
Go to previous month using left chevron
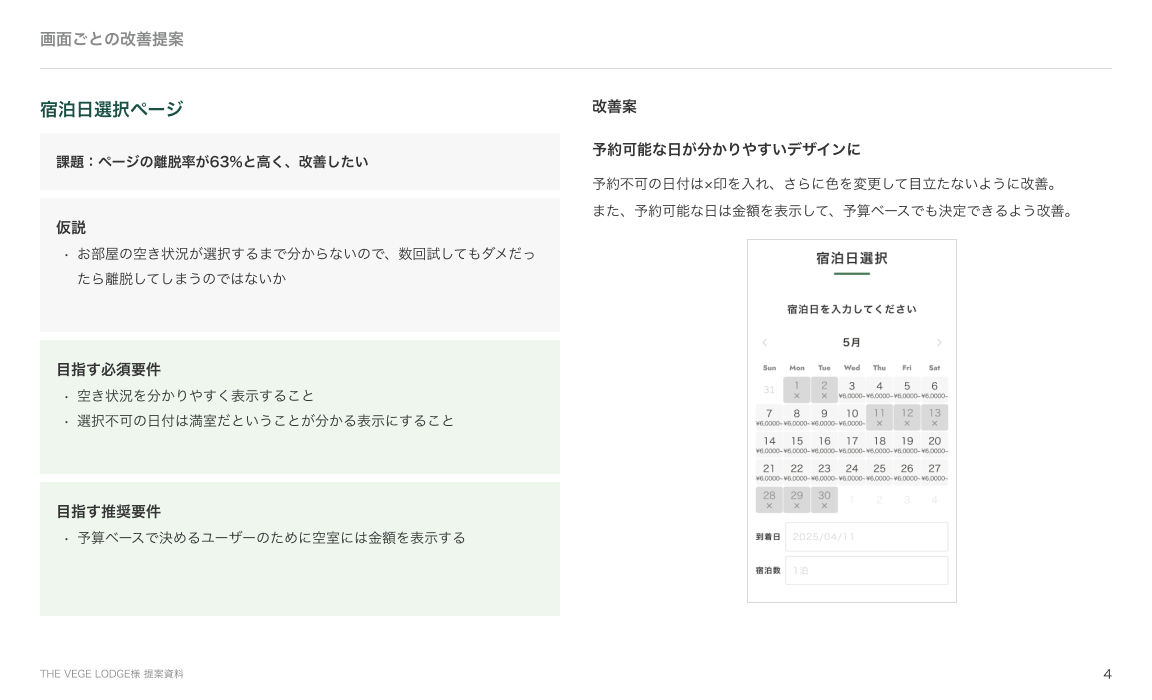tap(765, 343)
